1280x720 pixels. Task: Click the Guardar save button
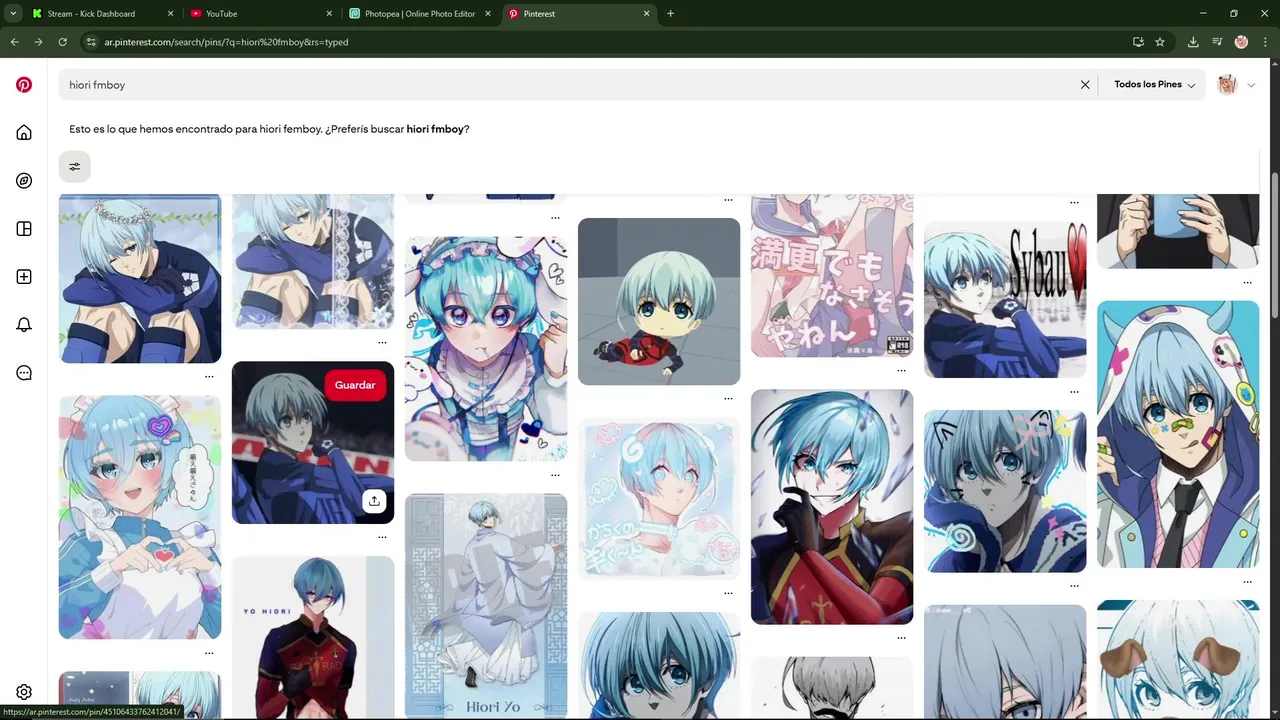(x=355, y=385)
